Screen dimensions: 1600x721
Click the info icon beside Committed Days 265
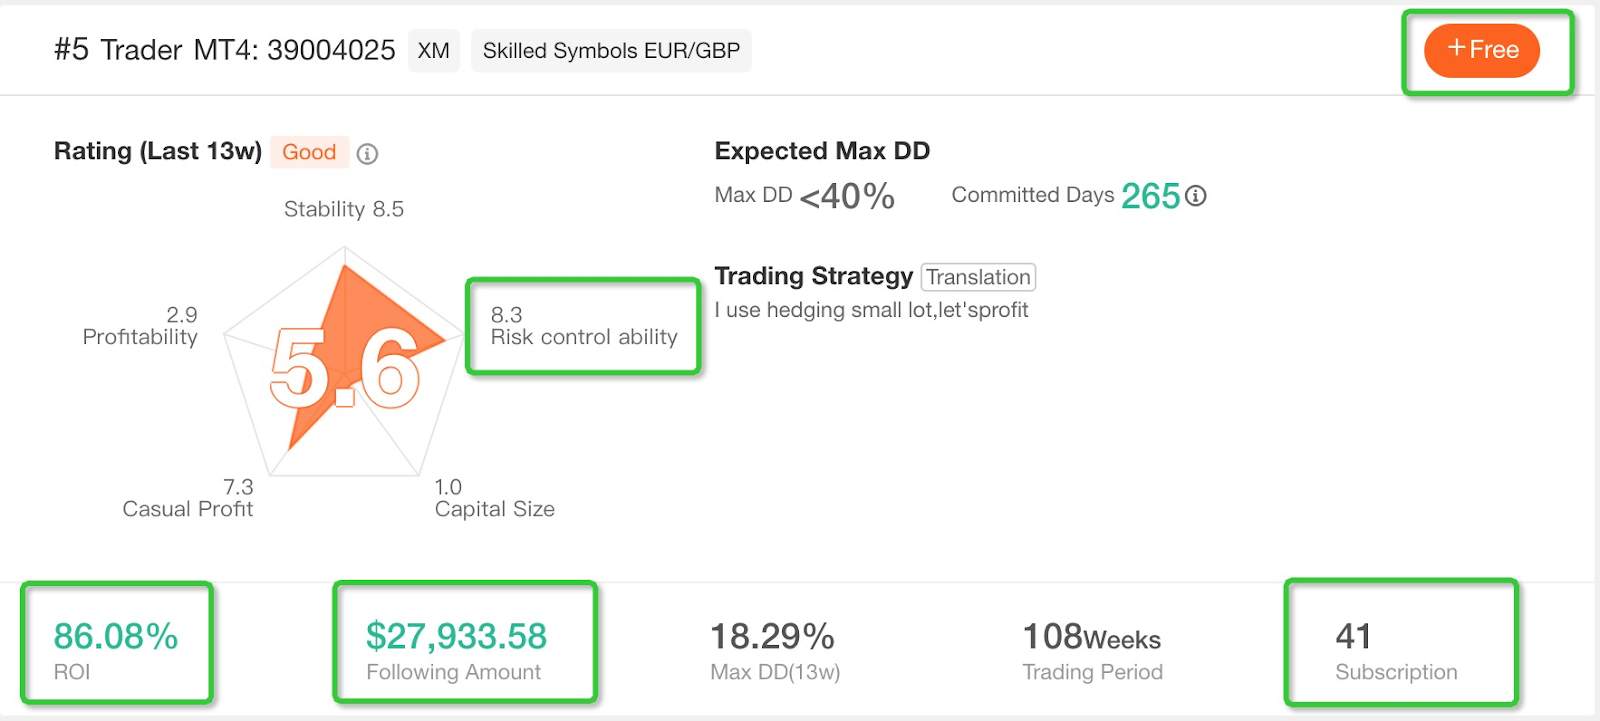click(1195, 196)
